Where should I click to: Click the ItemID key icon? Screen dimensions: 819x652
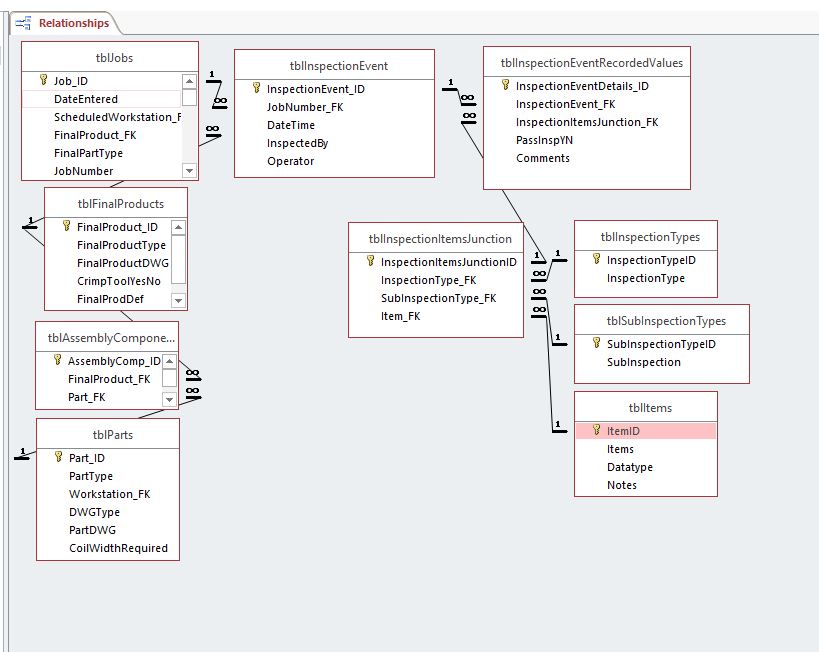coord(596,430)
